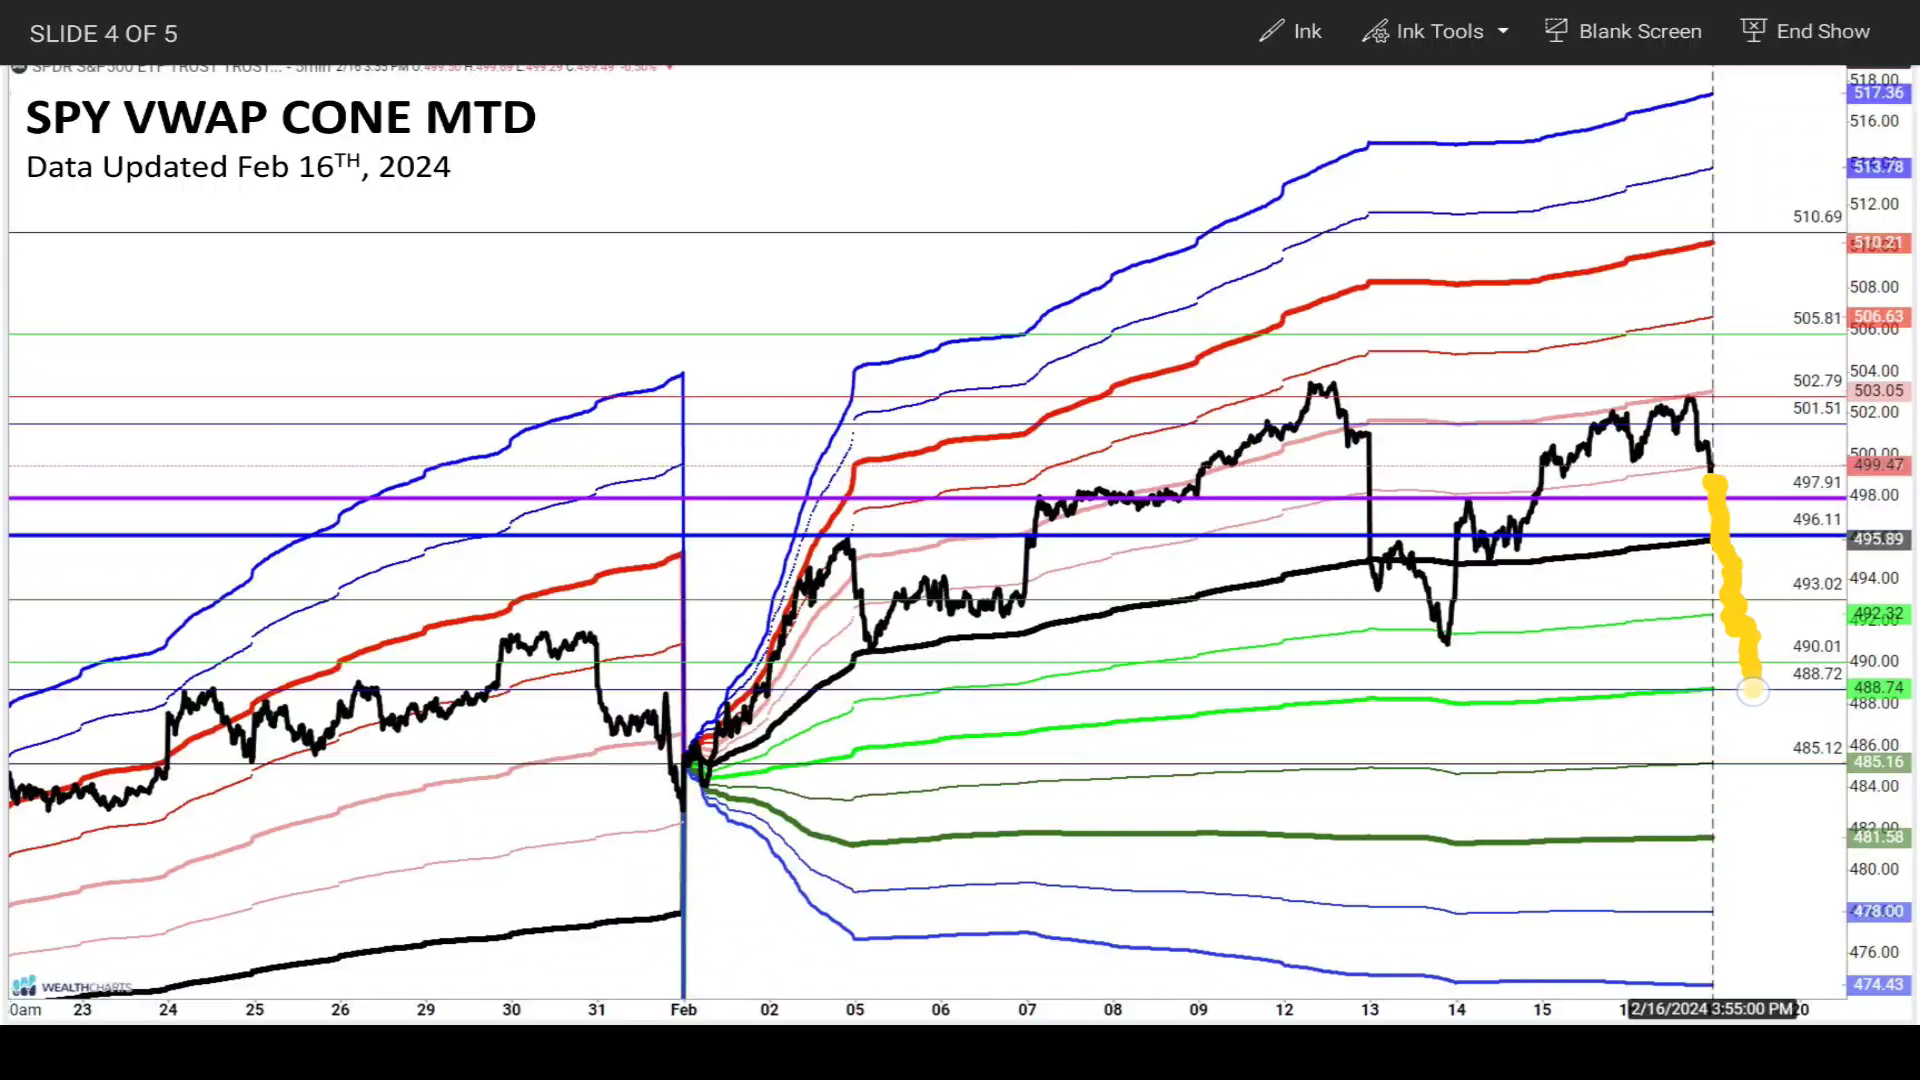
Task: Click the 502.79 level annotation
Action: (x=1817, y=381)
